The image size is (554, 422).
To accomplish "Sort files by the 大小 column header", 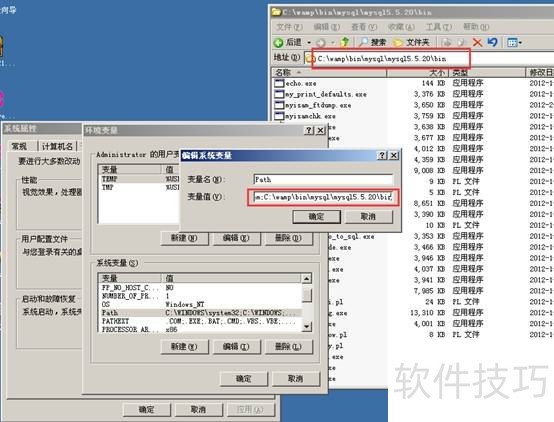I will pos(417,73).
